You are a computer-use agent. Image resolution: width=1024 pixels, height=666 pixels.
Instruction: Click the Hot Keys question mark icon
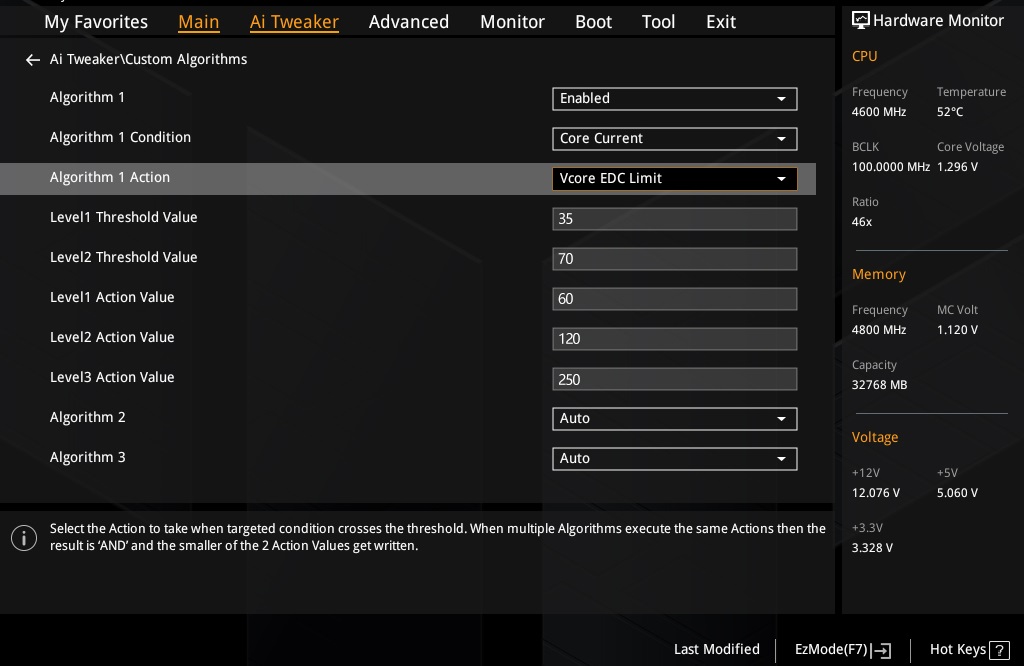[x=999, y=650]
